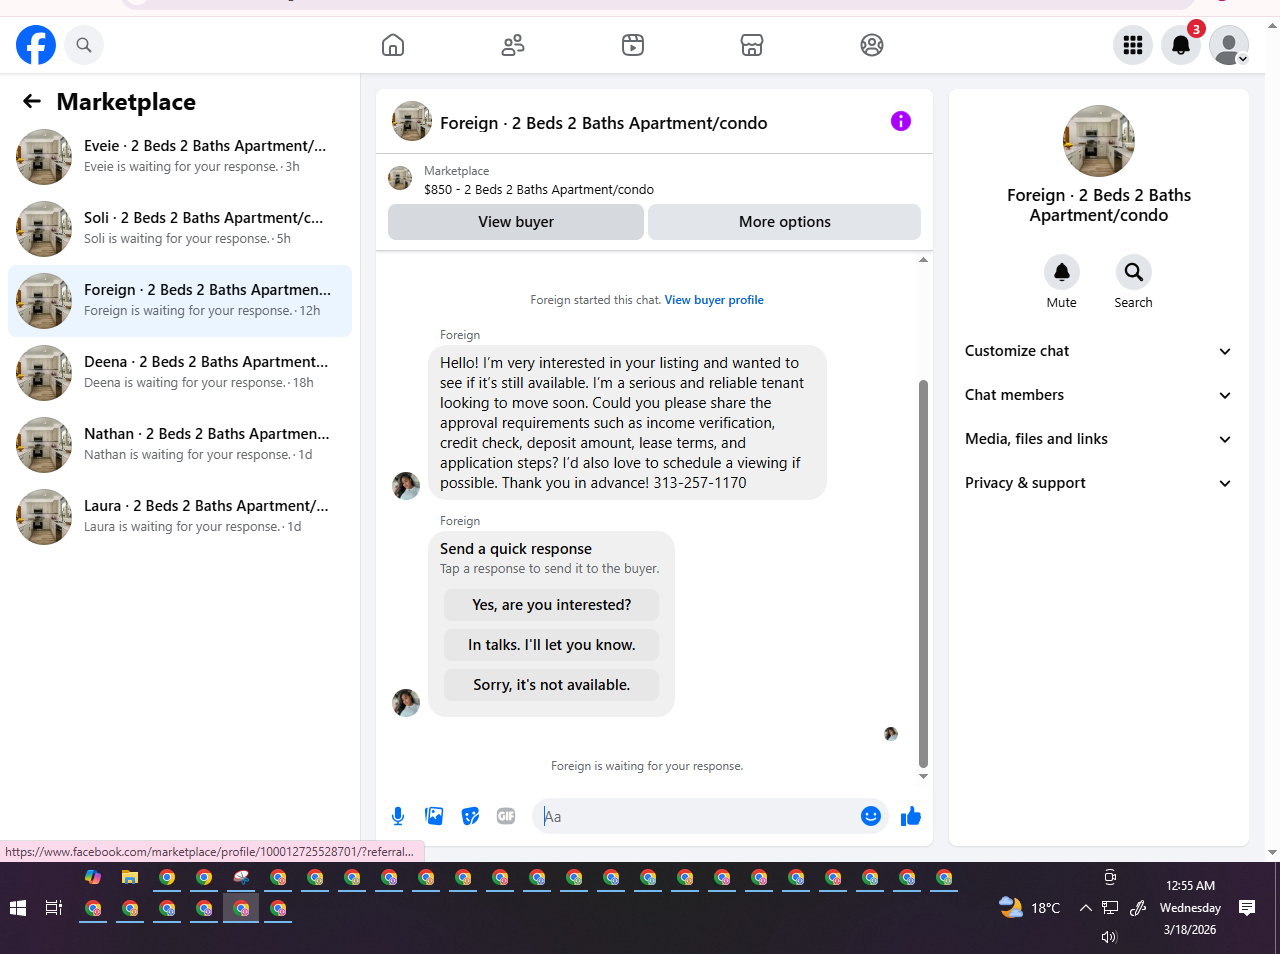Image resolution: width=1280 pixels, height=954 pixels.
Task: Click the back arrow beside Marketplace
Action: tap(32, 101)
